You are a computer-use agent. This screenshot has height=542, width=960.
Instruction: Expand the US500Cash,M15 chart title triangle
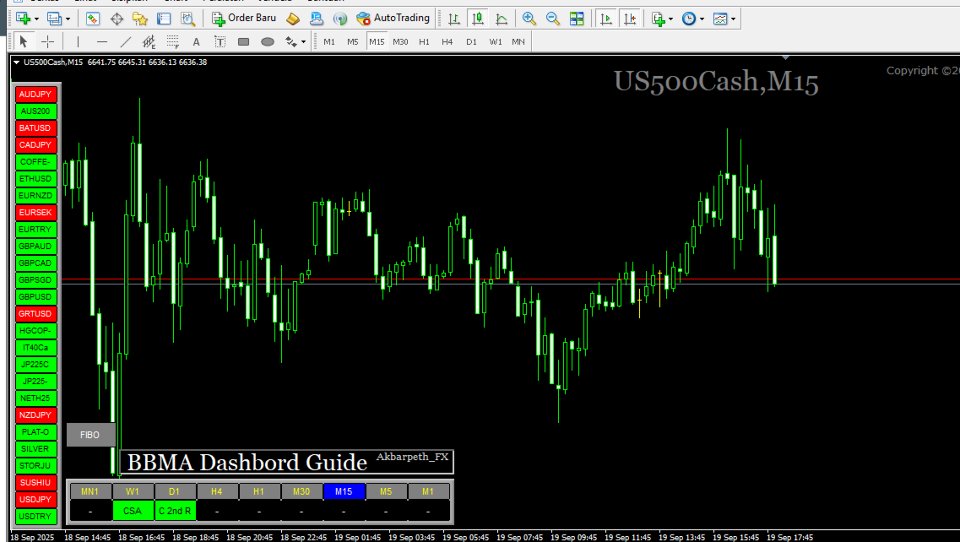click(x=17, y=62)
